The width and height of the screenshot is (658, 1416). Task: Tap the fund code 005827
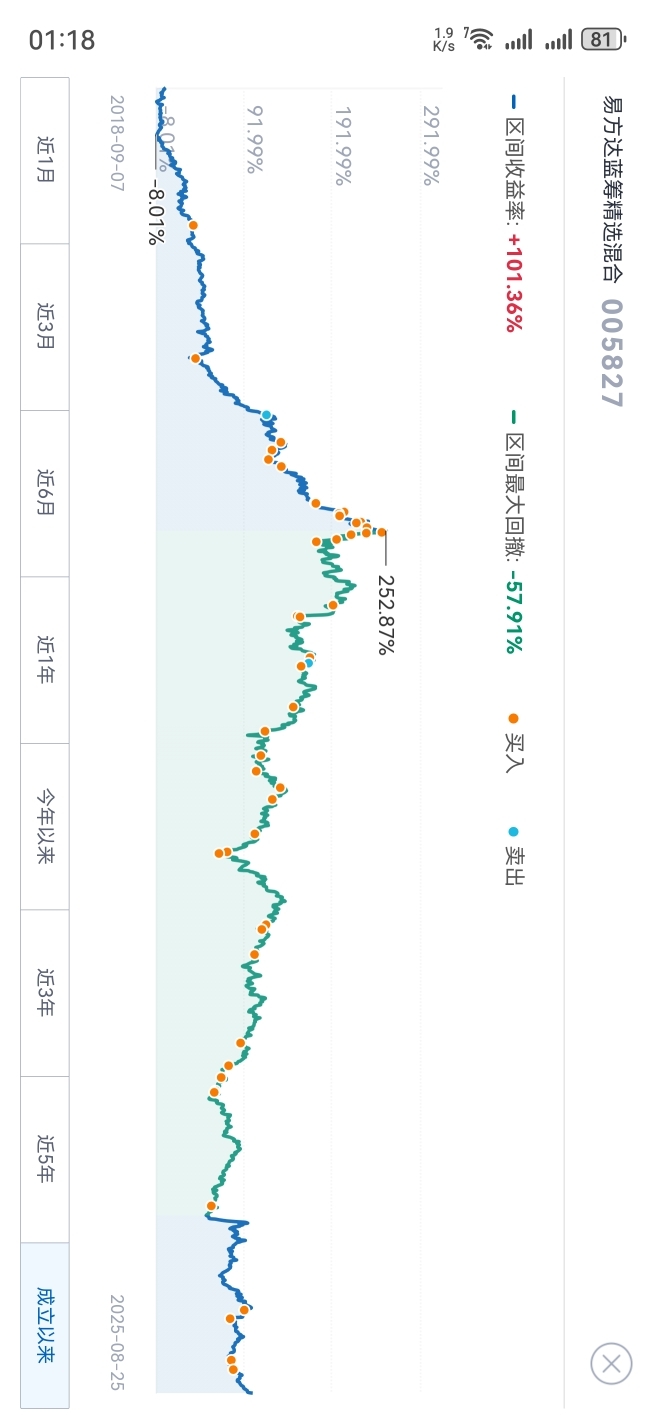pos(611,353)
